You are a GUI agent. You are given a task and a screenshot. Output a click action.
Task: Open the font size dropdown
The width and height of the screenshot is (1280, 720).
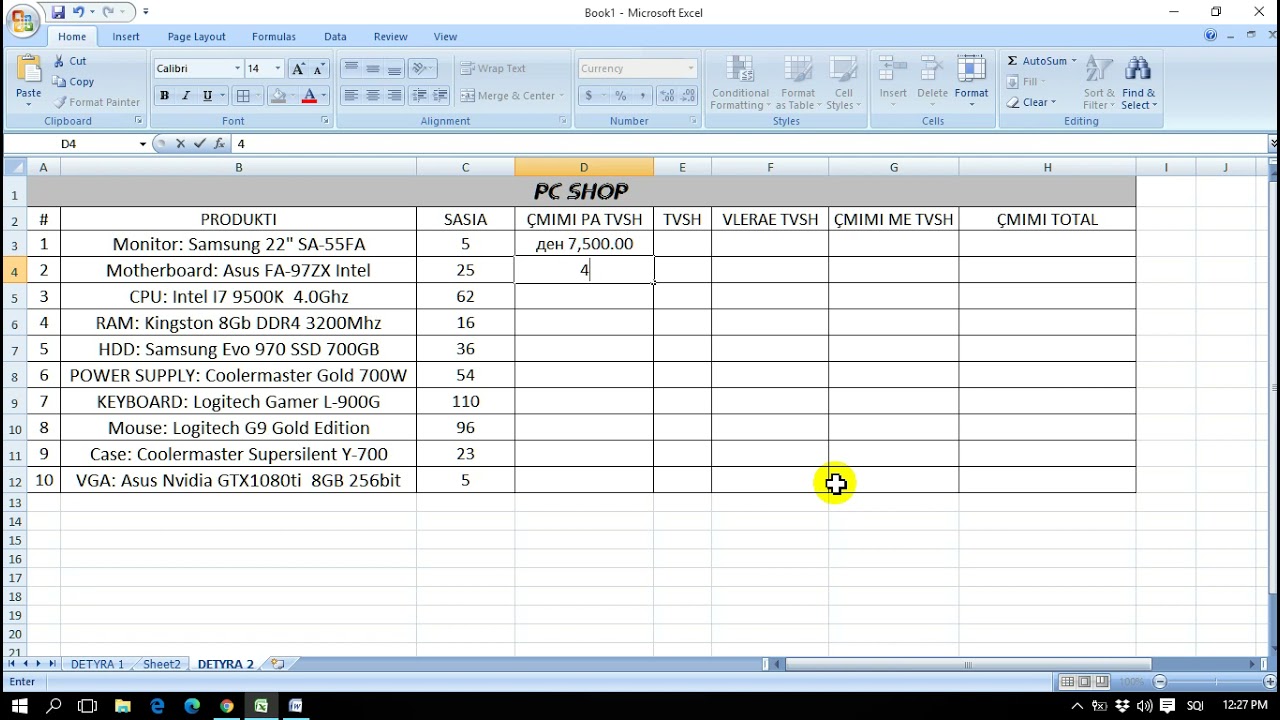pos(277,69)
